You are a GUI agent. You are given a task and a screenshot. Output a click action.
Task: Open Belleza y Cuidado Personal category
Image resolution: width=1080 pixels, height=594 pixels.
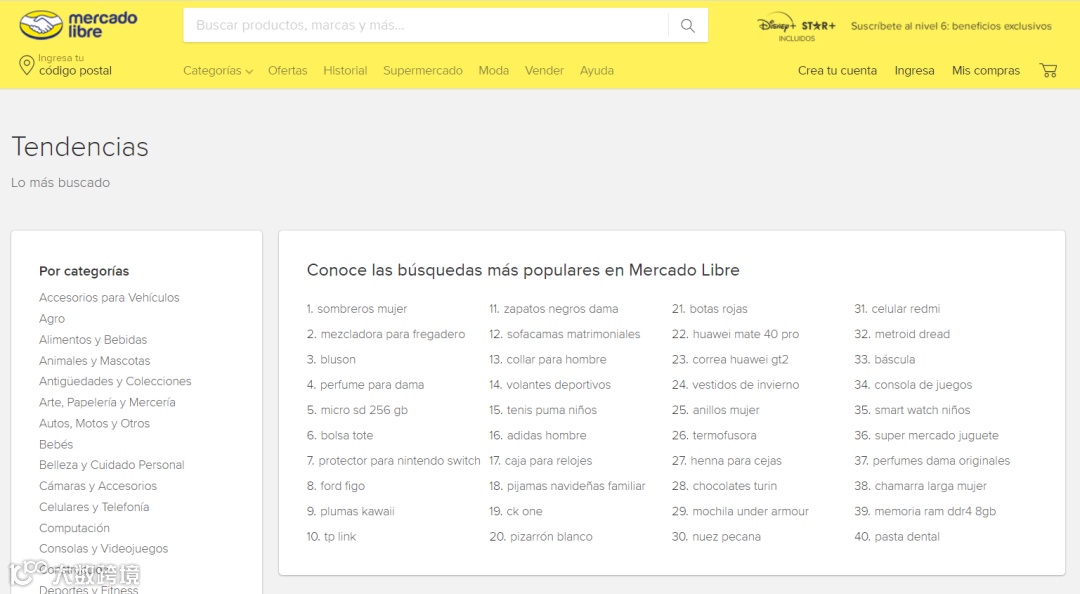click(112, 464)
